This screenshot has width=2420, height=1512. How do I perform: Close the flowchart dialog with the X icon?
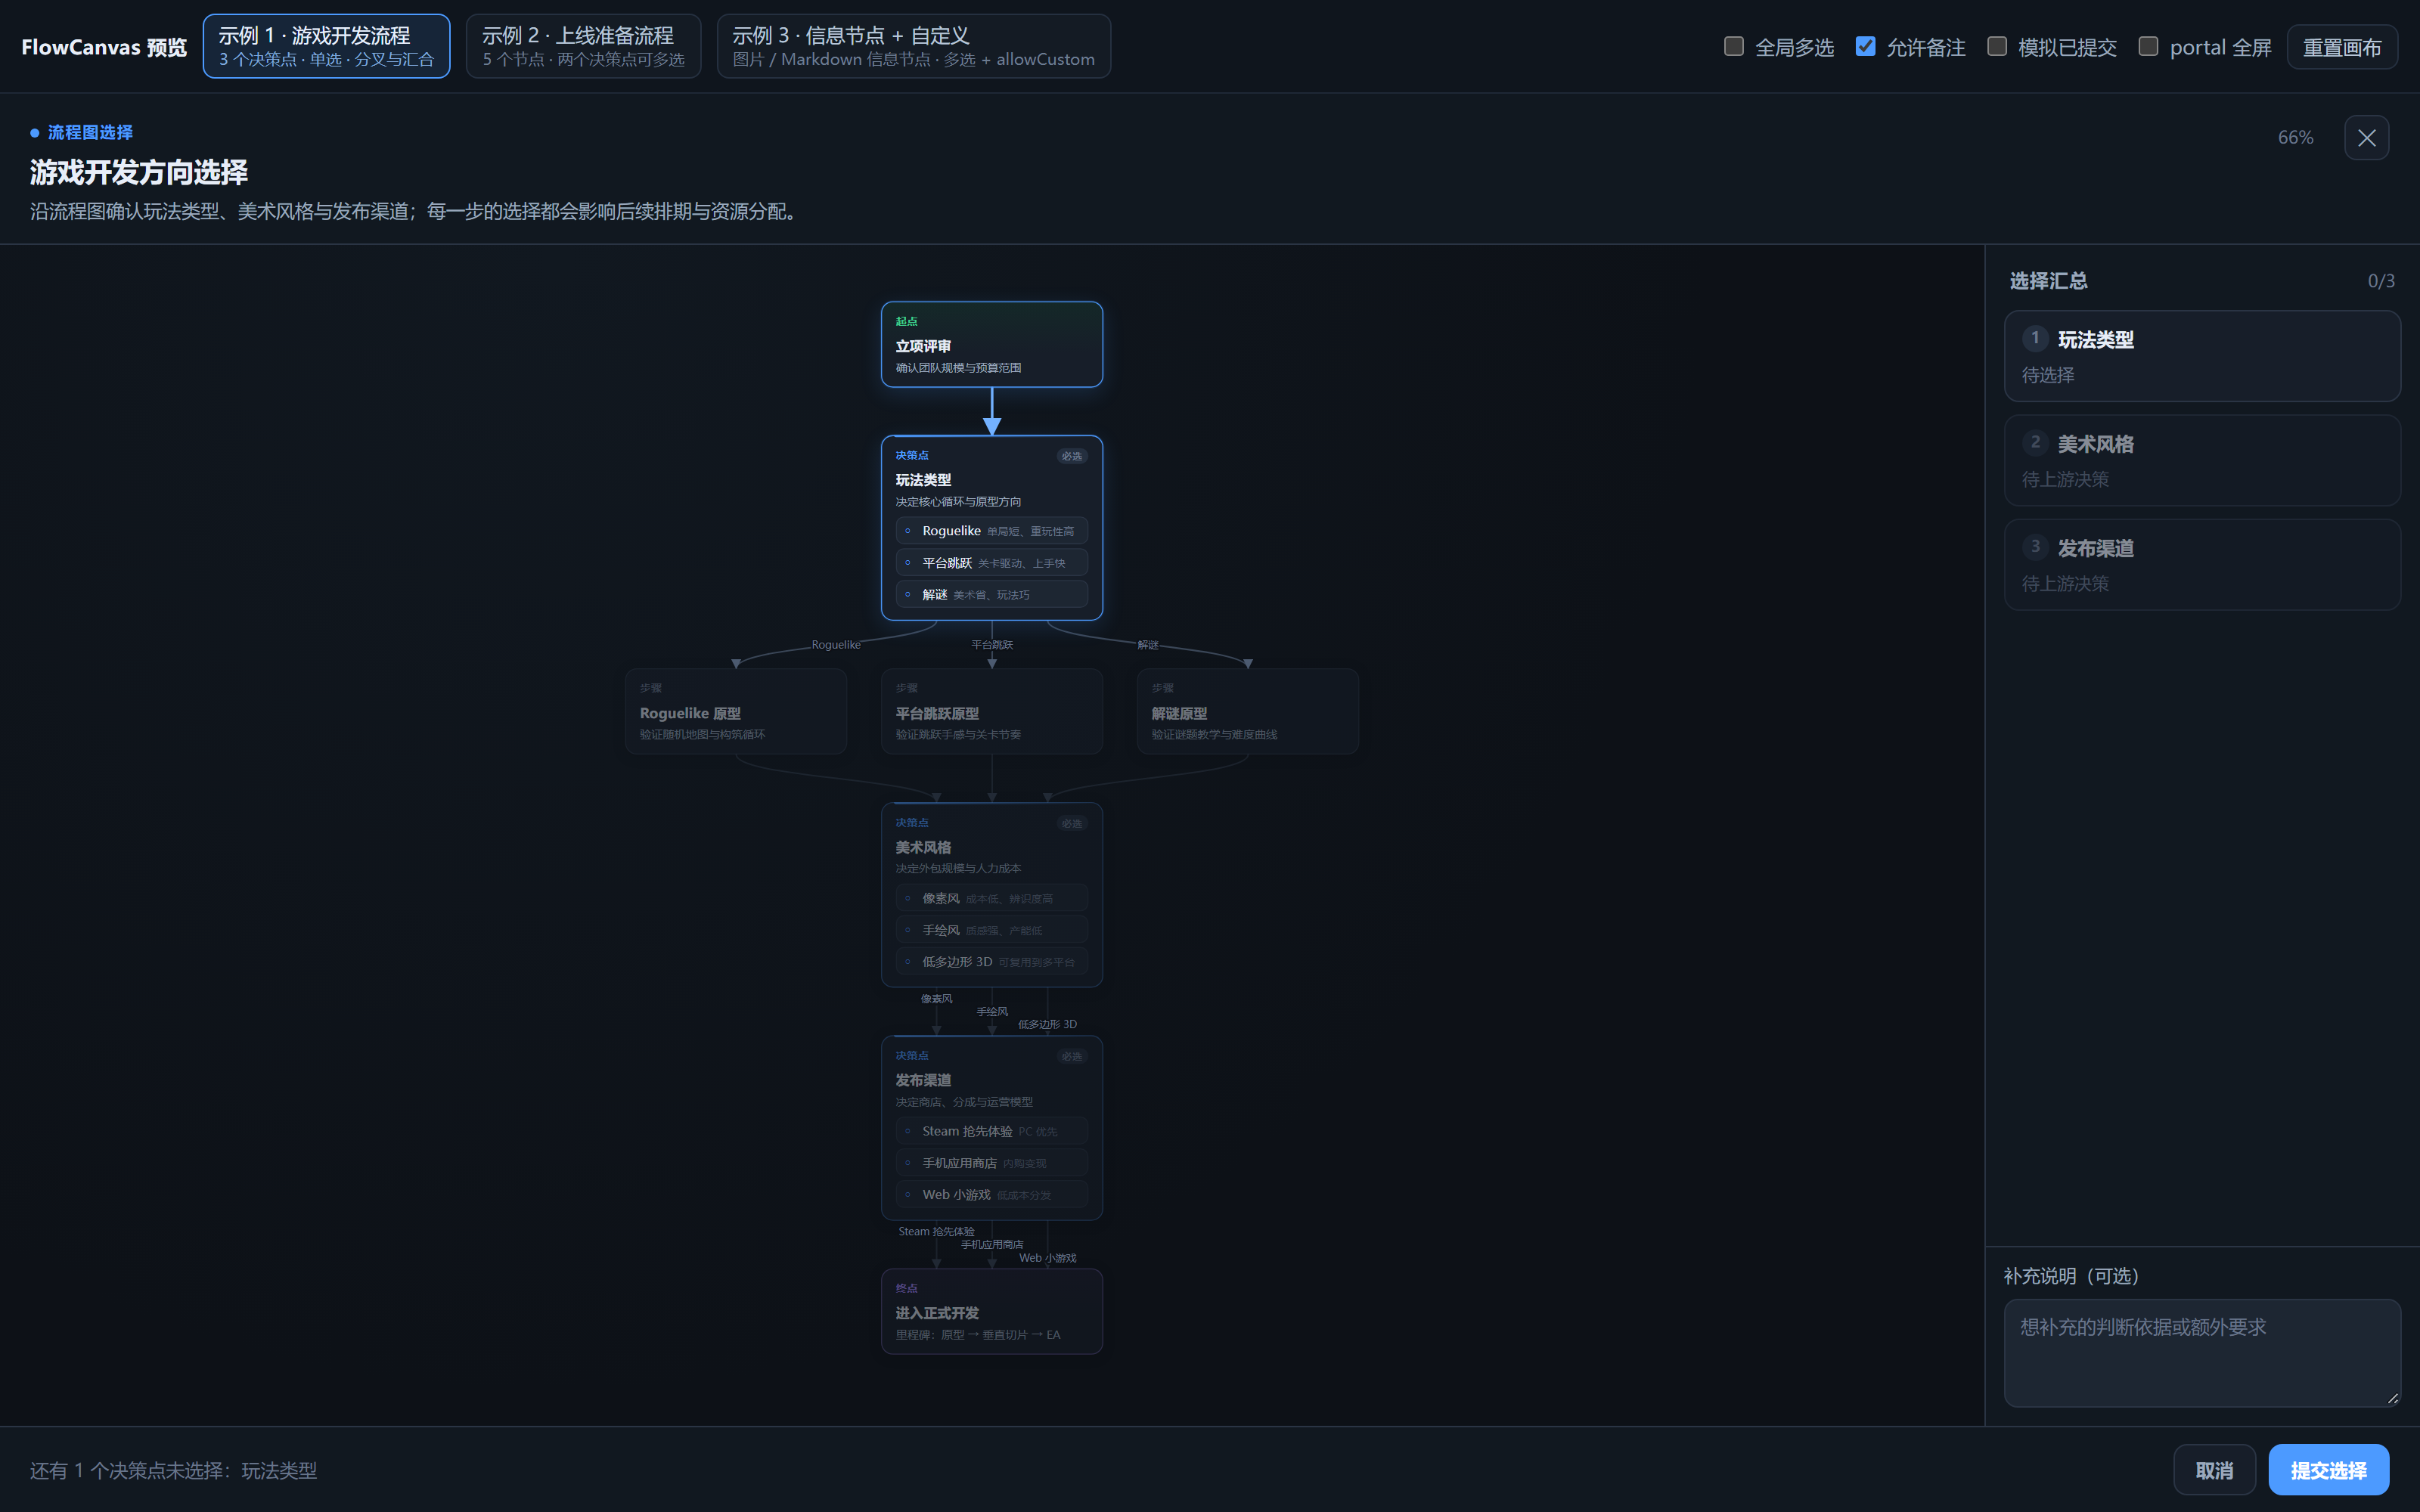point(2366,138)
